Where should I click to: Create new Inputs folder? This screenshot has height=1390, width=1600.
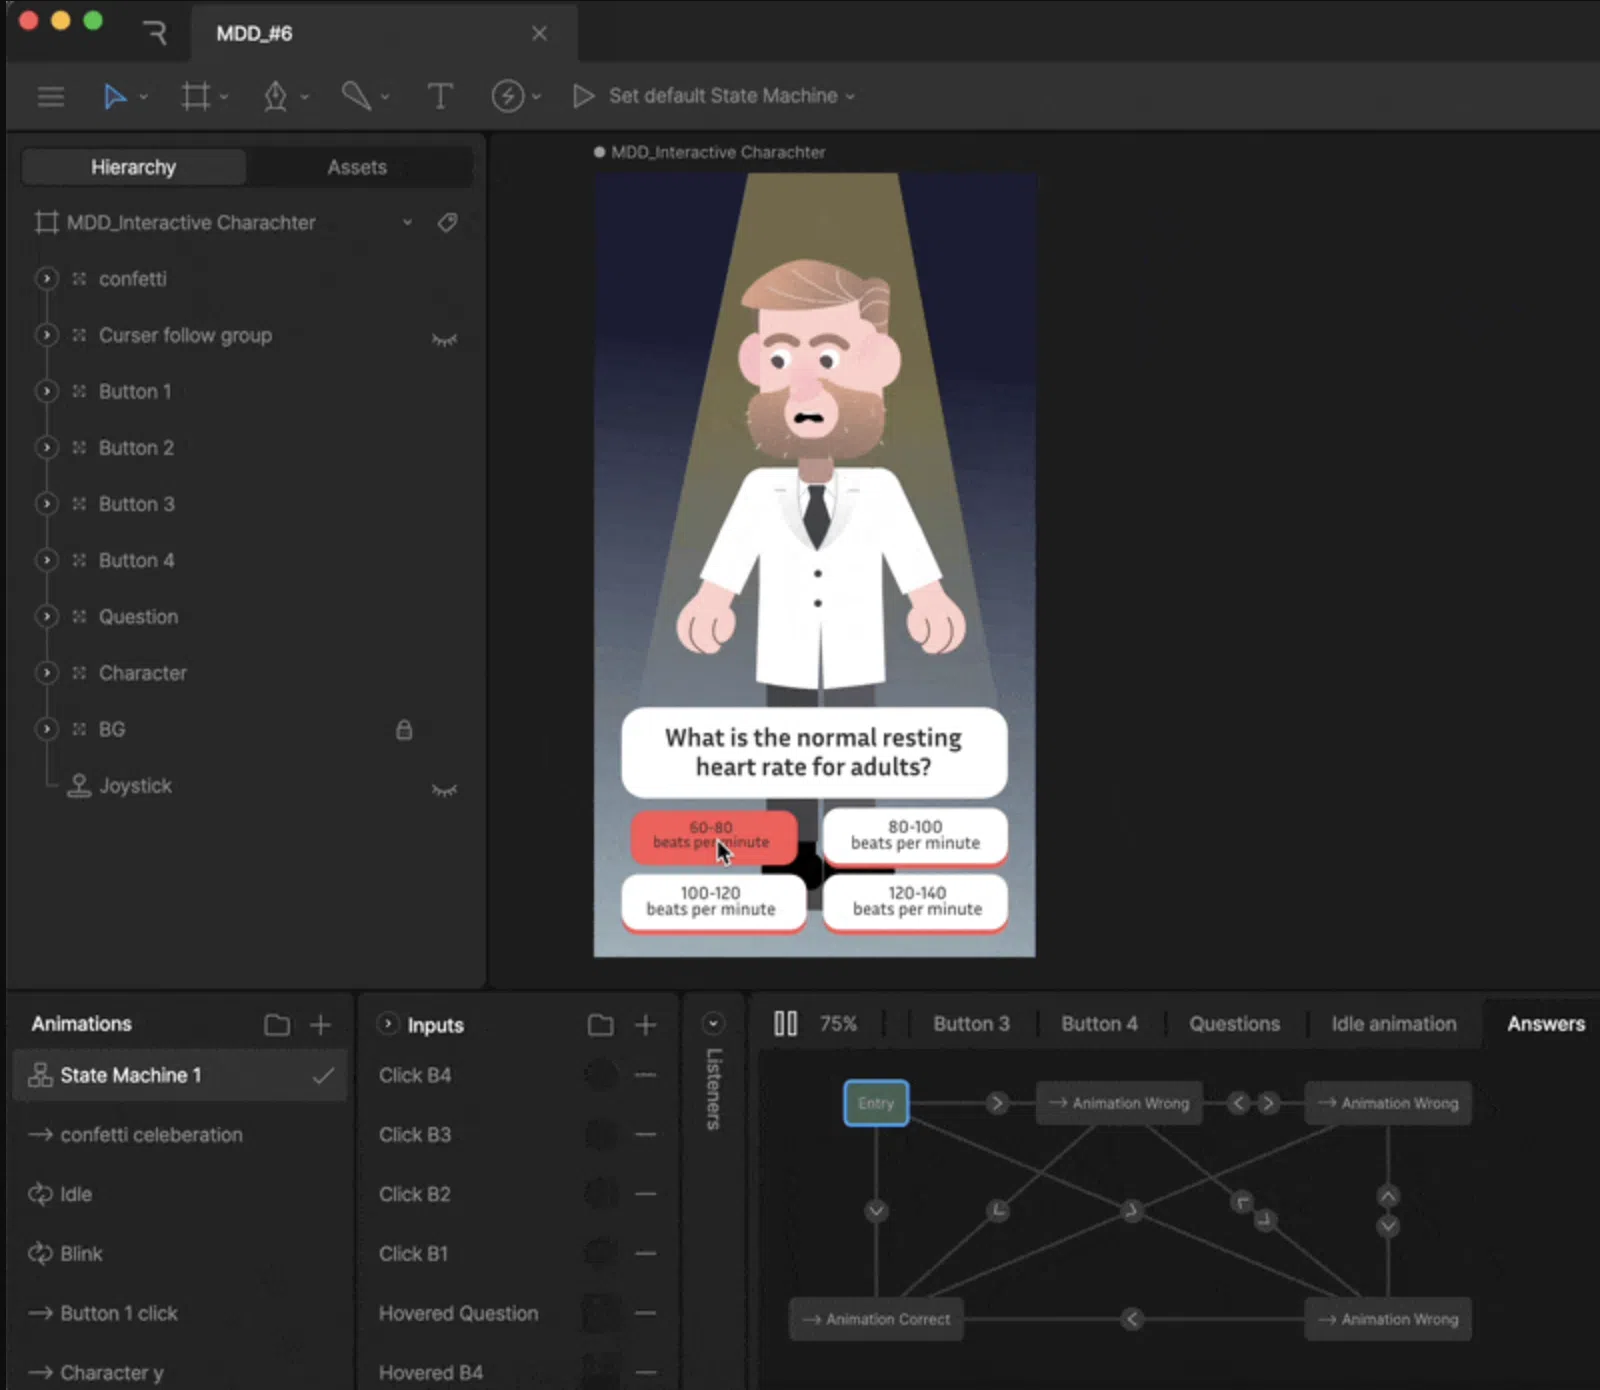point(600,1025)
